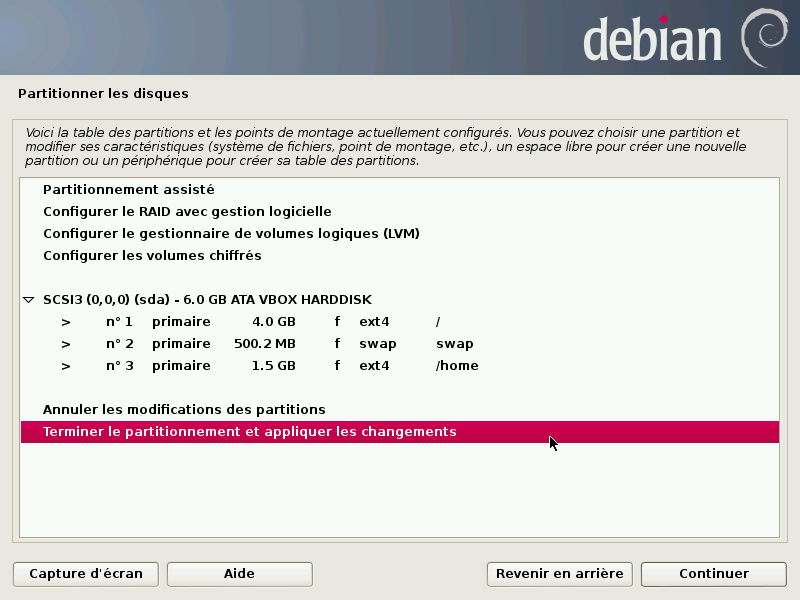Open the Aide help button
Image resolution: width=800 pixels, height=600 pixels.
(x=239, y=574)
